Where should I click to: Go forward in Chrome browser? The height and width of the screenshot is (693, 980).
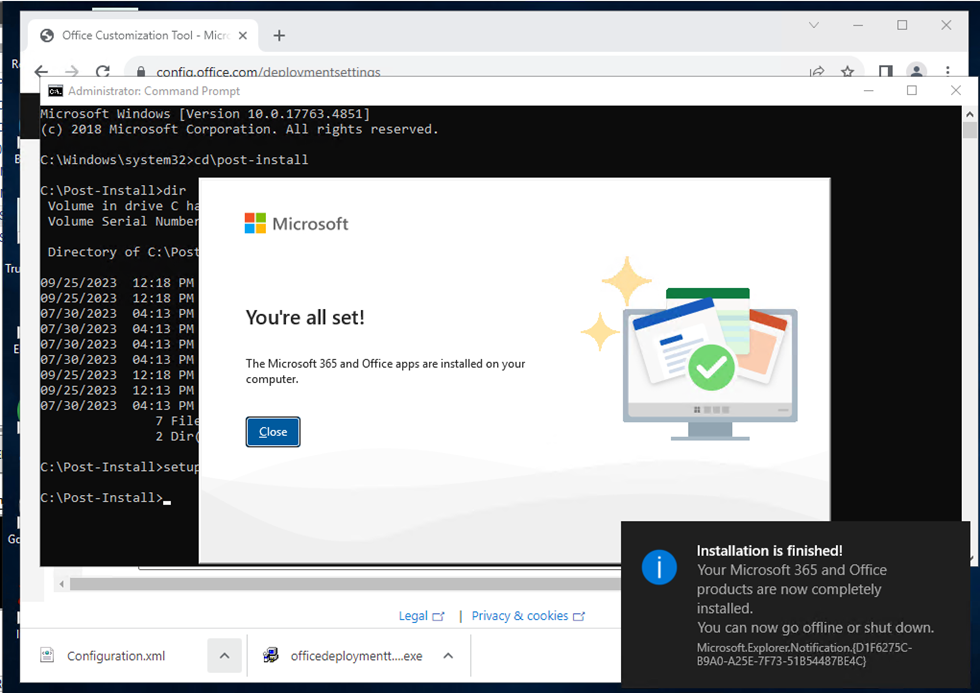tap(72, 71)
